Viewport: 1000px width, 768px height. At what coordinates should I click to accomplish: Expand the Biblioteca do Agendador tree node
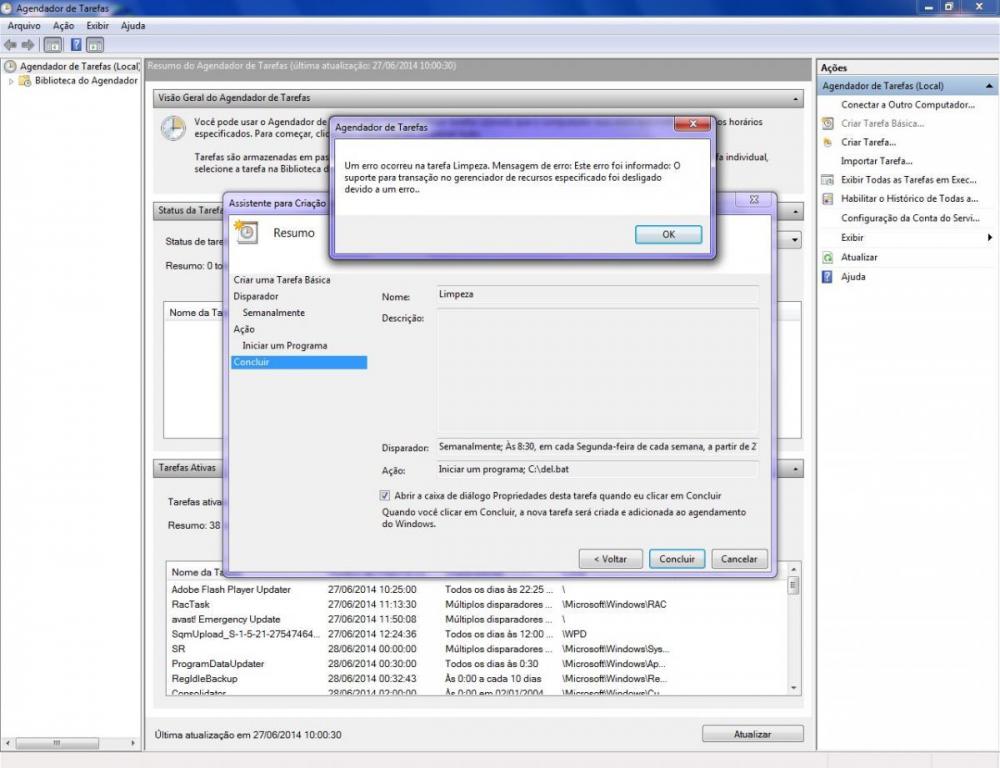[x=12, y=81]
